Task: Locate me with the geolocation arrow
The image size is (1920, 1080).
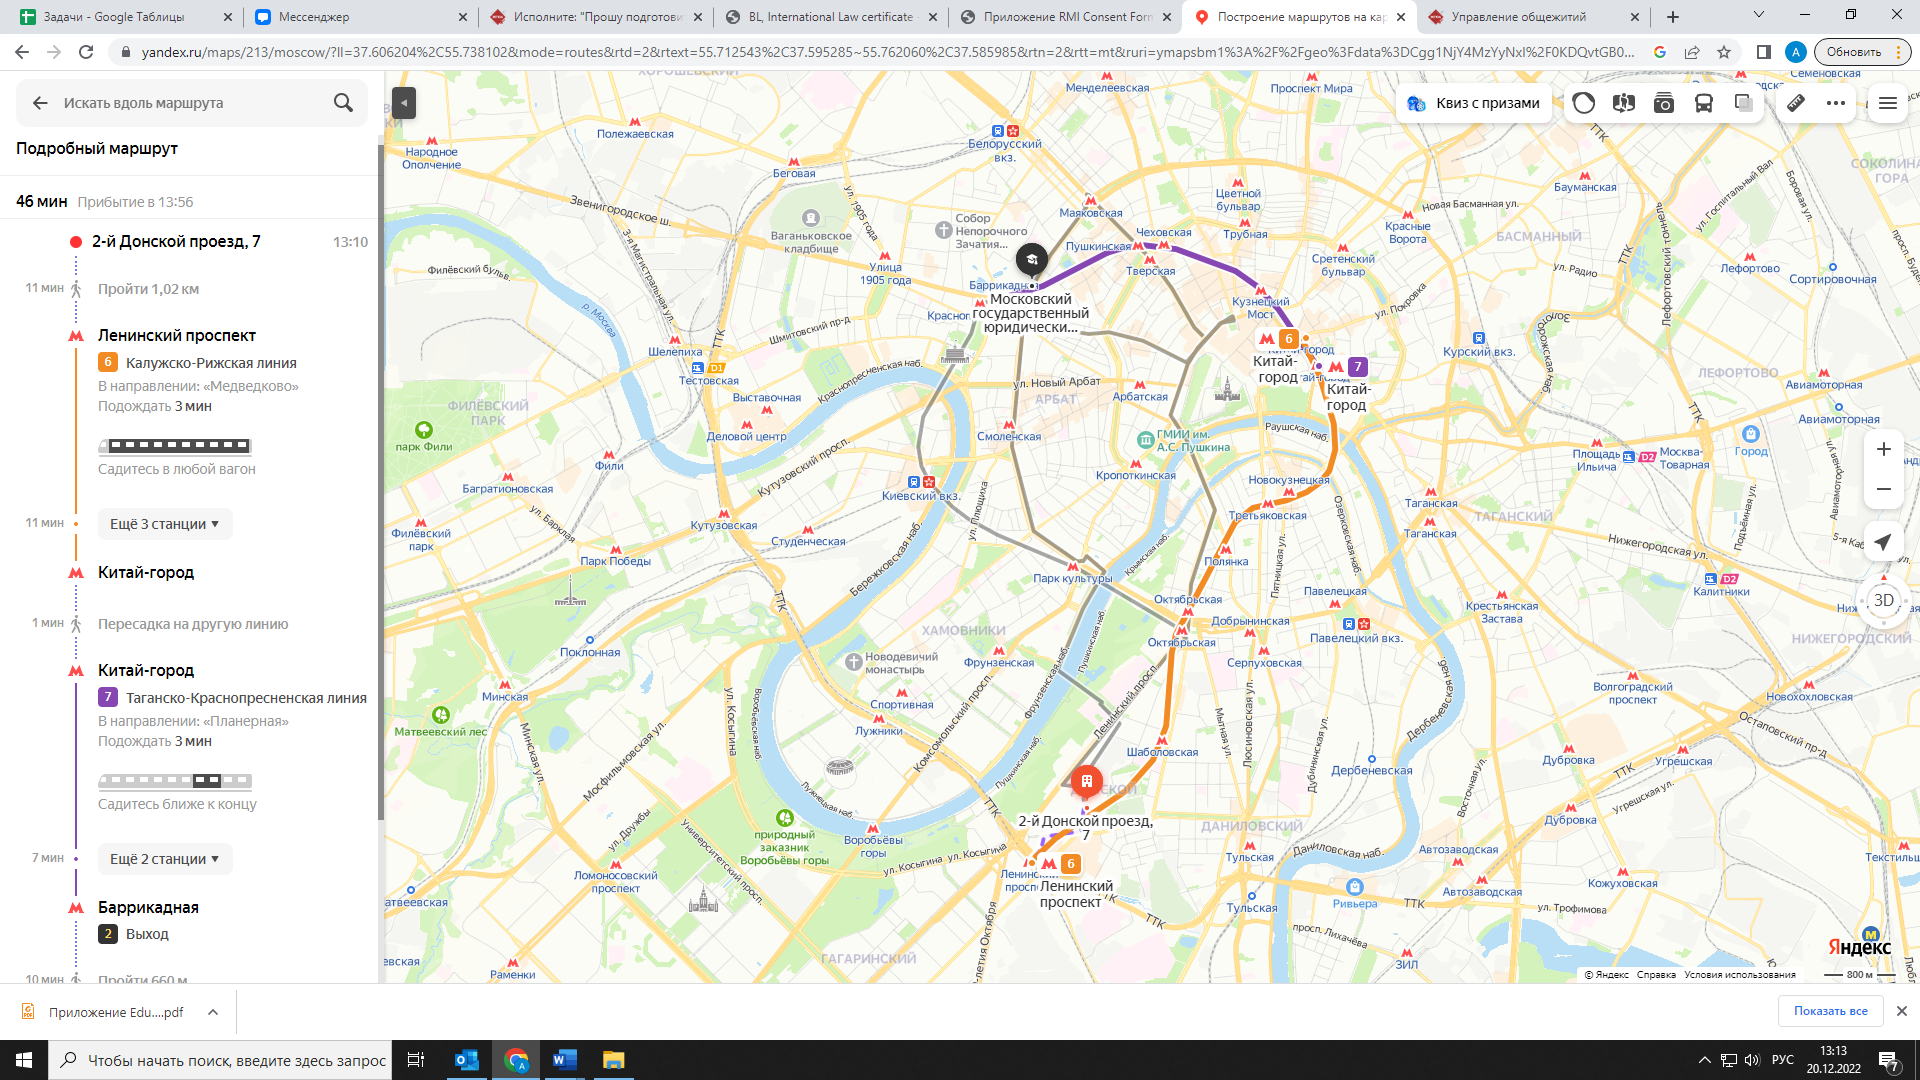Action: click(x=1884, y=542)
